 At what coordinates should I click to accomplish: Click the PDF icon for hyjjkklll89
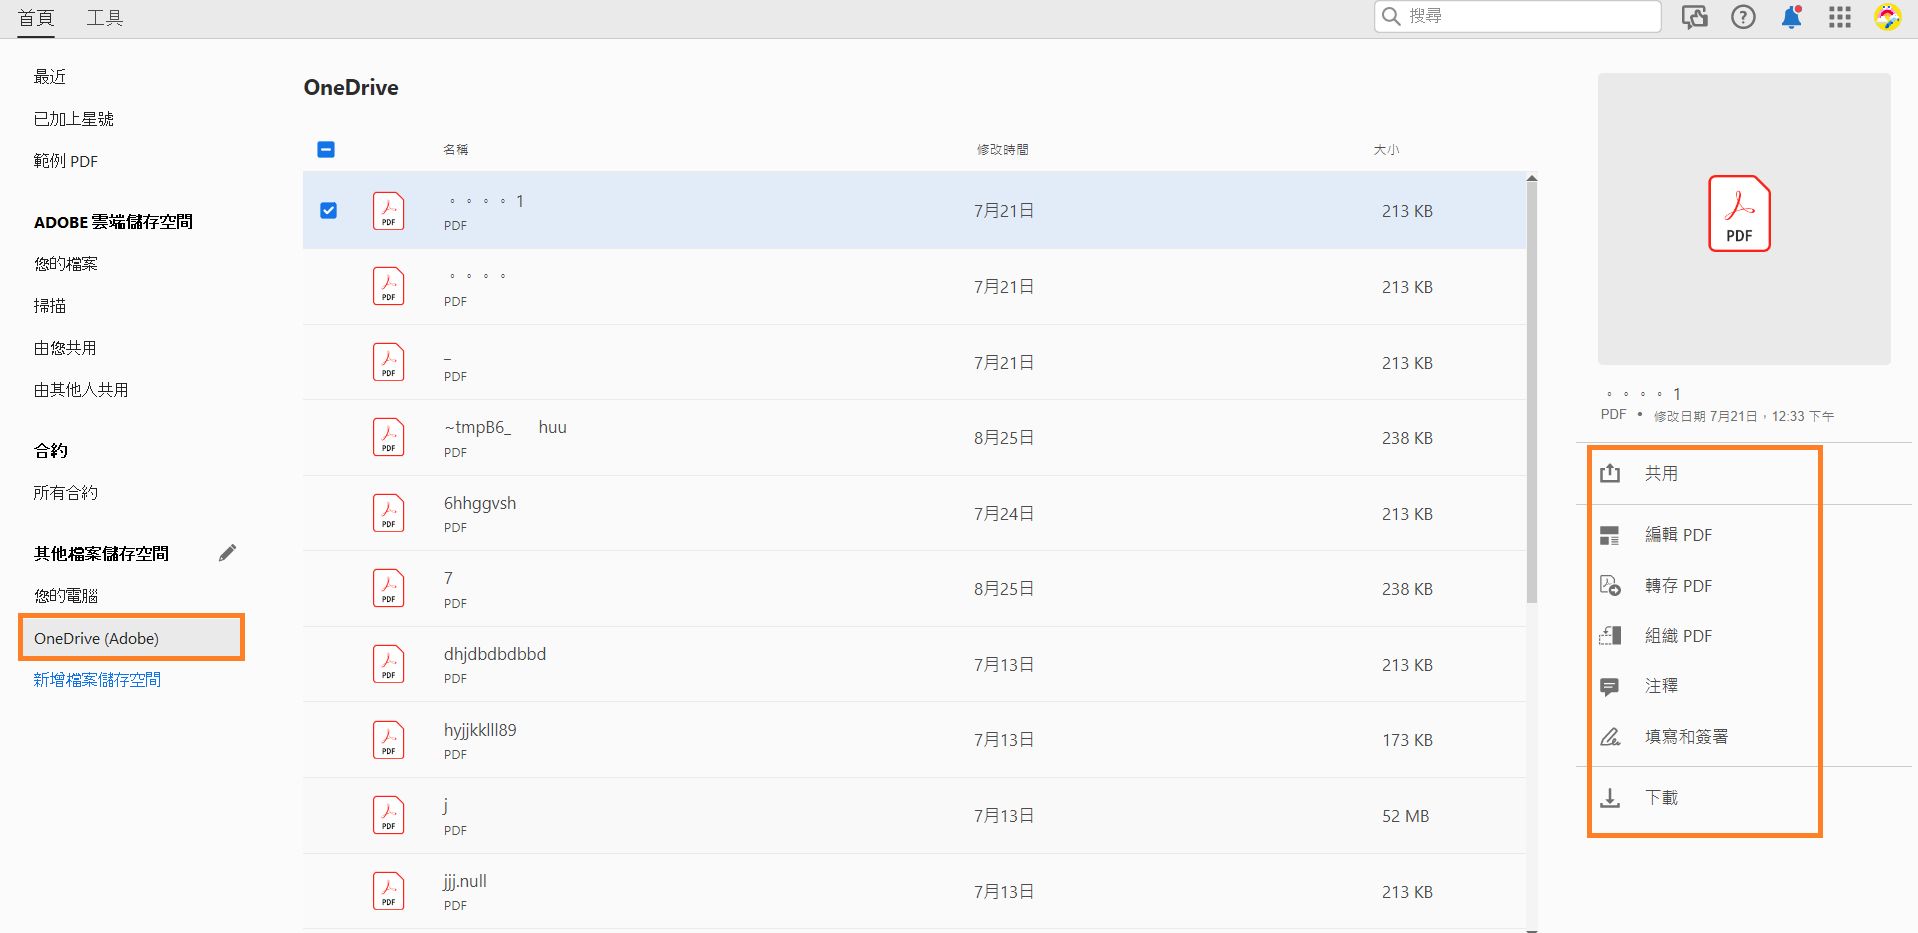coord(388,740)
